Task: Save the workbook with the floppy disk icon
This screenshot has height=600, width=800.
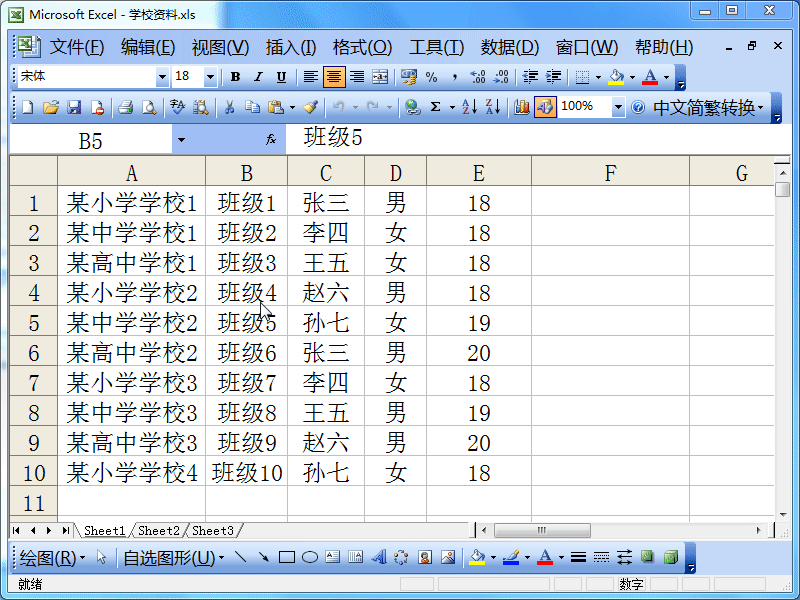Action: [74, 108]
